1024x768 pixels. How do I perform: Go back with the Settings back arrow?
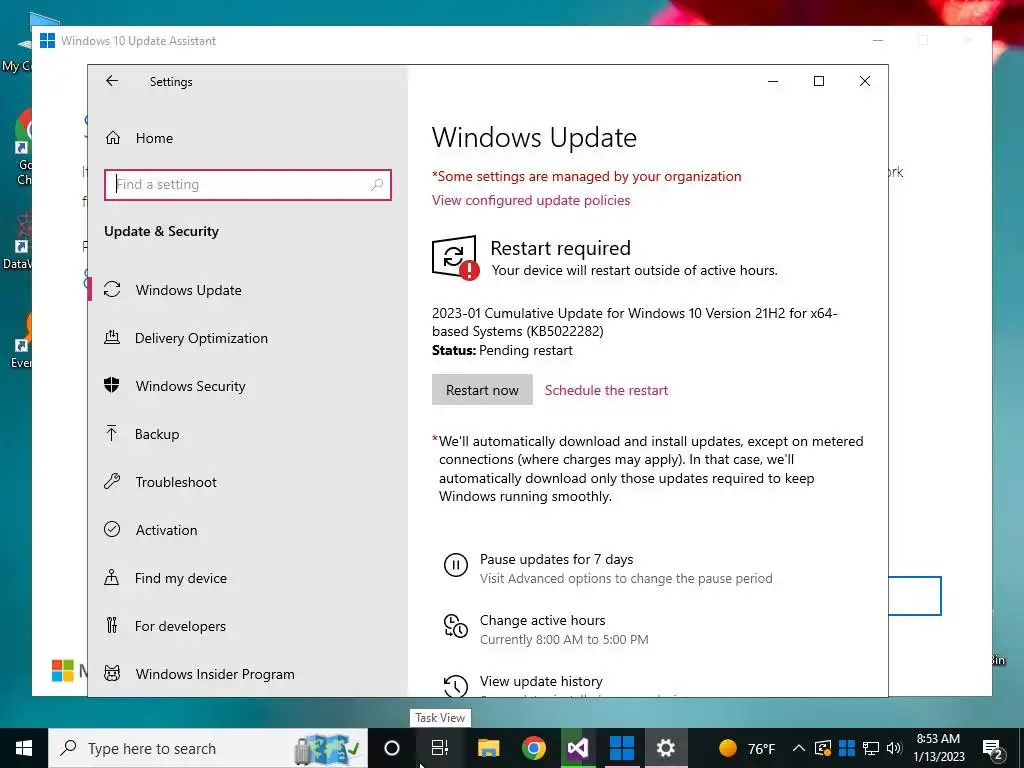112,81
